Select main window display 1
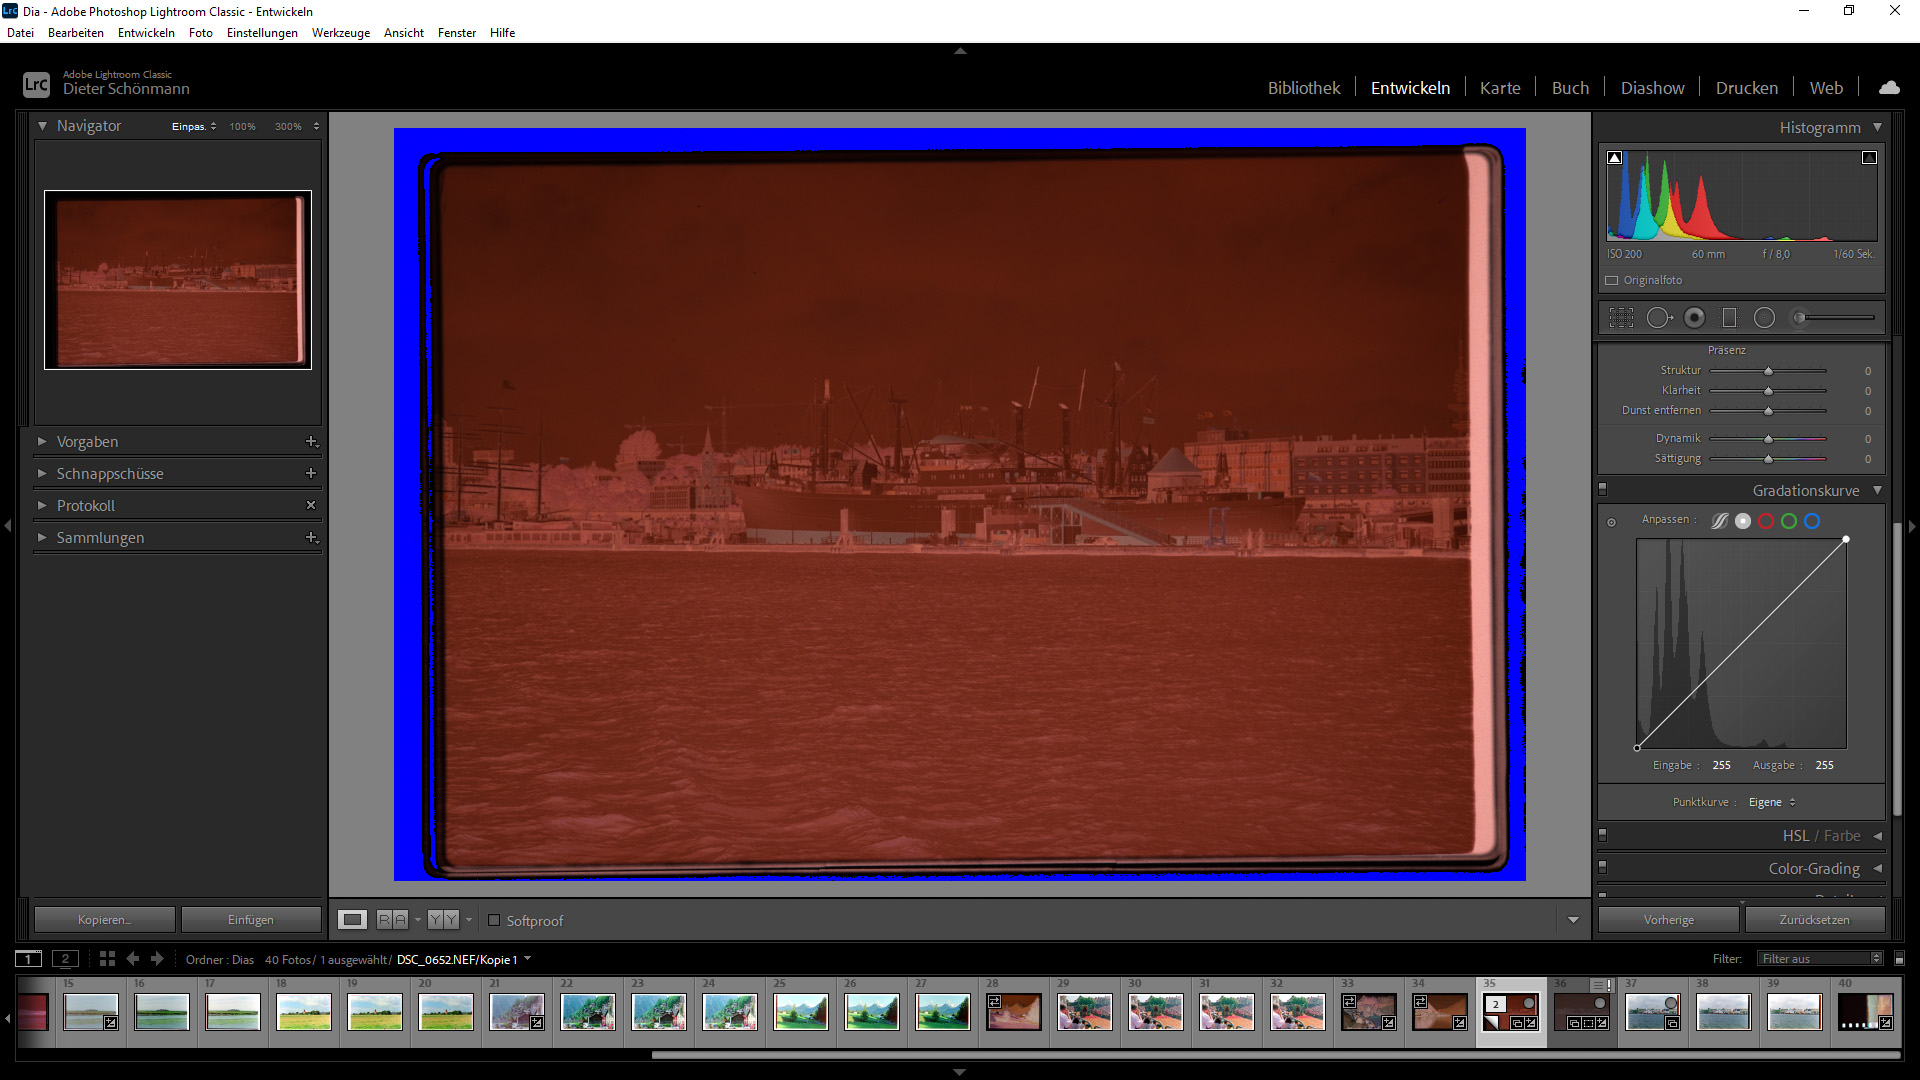This screenshot has width=1920, height=1080. (x=28, y=958)
